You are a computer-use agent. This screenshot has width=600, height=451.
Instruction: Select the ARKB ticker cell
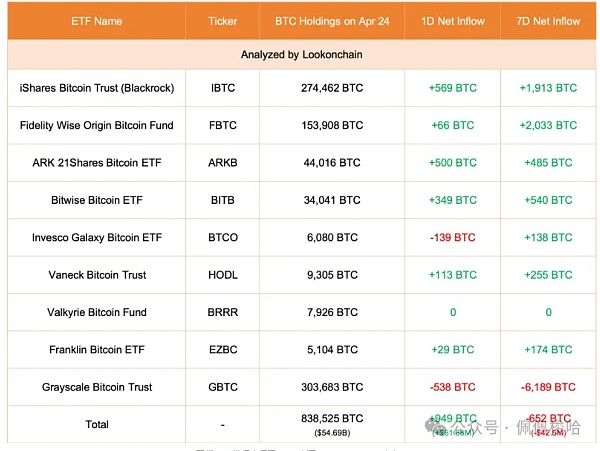[223, 162]
